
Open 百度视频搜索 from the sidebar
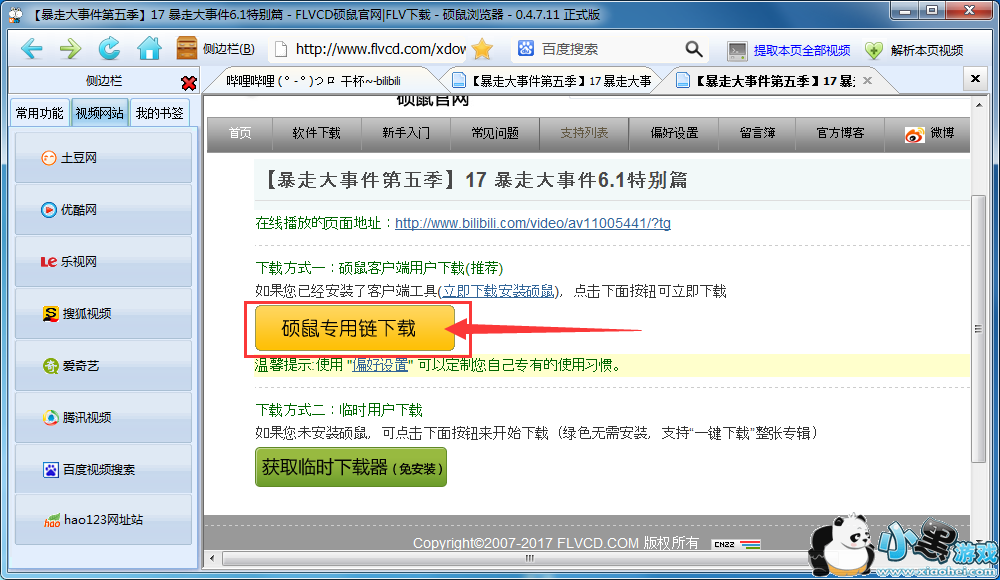click(103, 470)
